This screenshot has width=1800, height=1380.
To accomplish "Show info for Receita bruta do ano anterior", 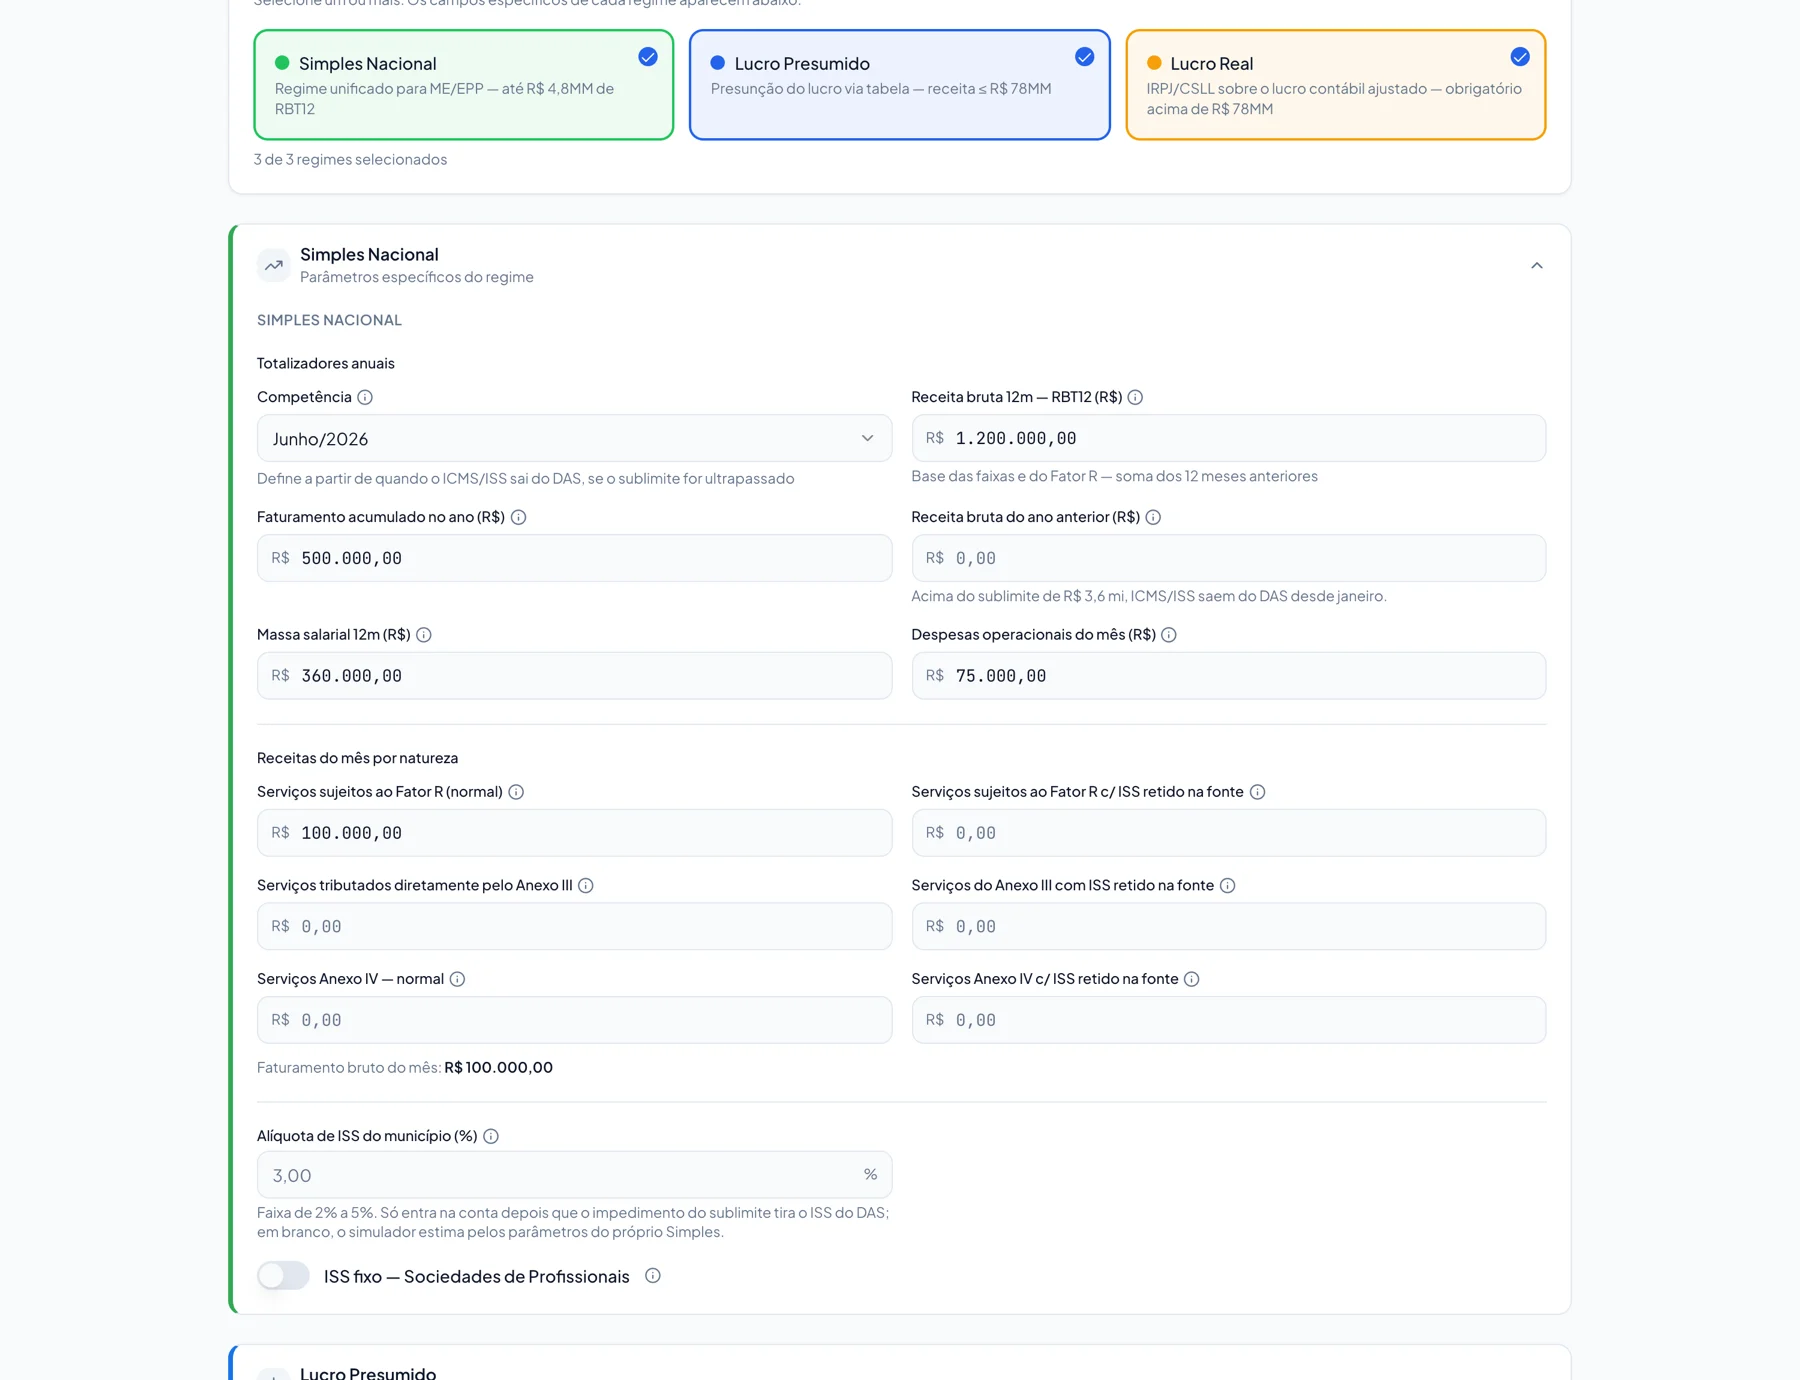I will [1153, 517].
